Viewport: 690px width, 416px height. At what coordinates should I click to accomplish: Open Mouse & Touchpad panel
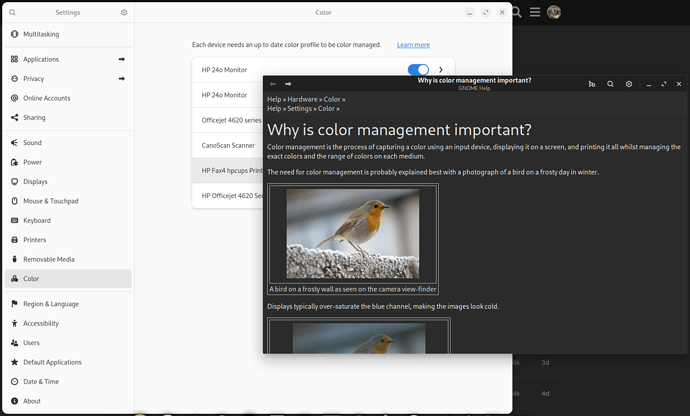pos(68,201)
